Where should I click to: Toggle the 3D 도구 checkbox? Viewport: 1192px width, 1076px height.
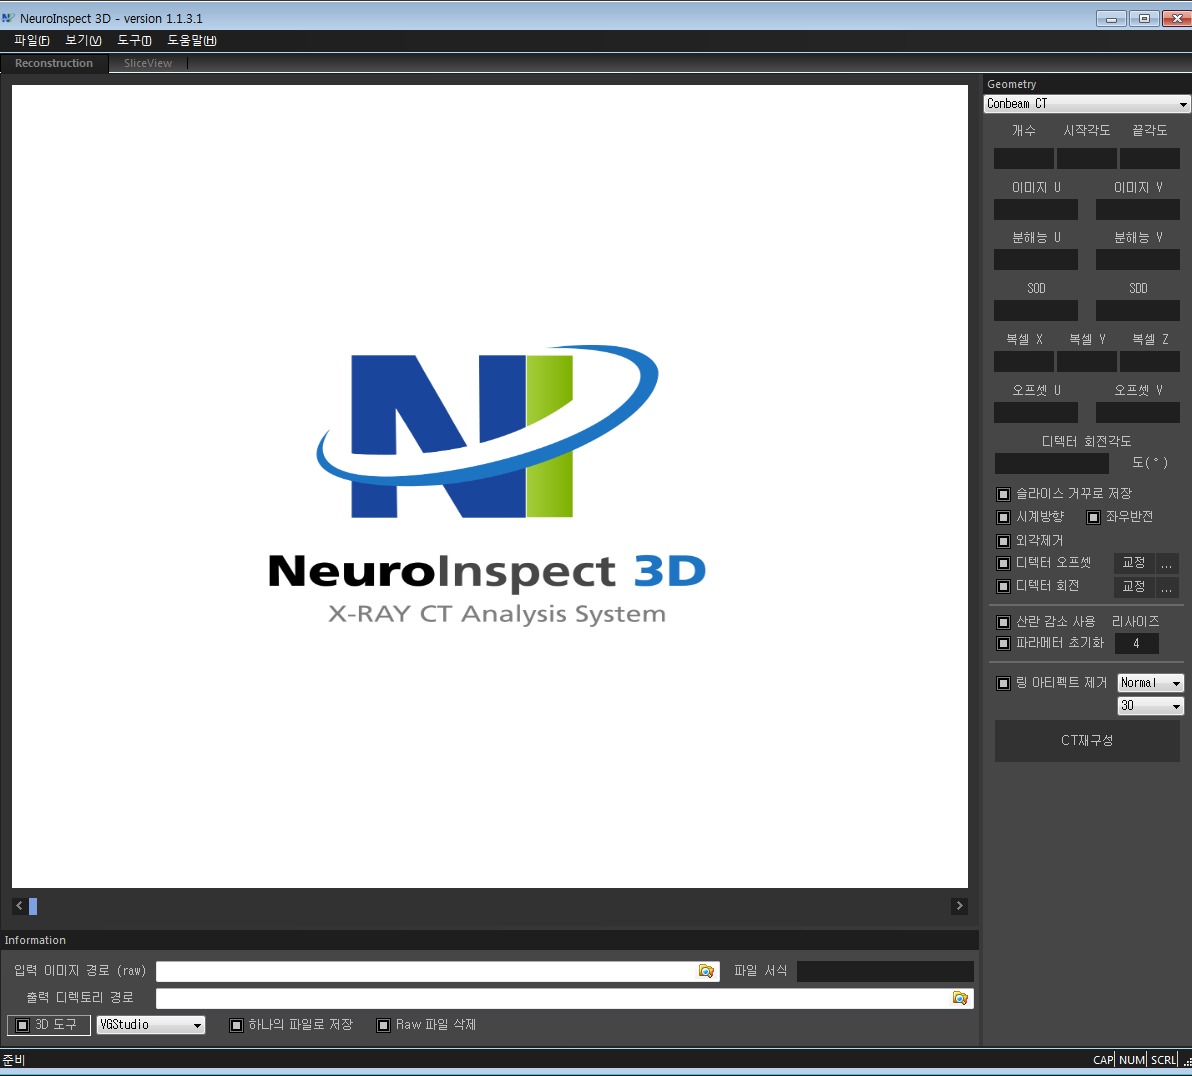coord(23,1025)
